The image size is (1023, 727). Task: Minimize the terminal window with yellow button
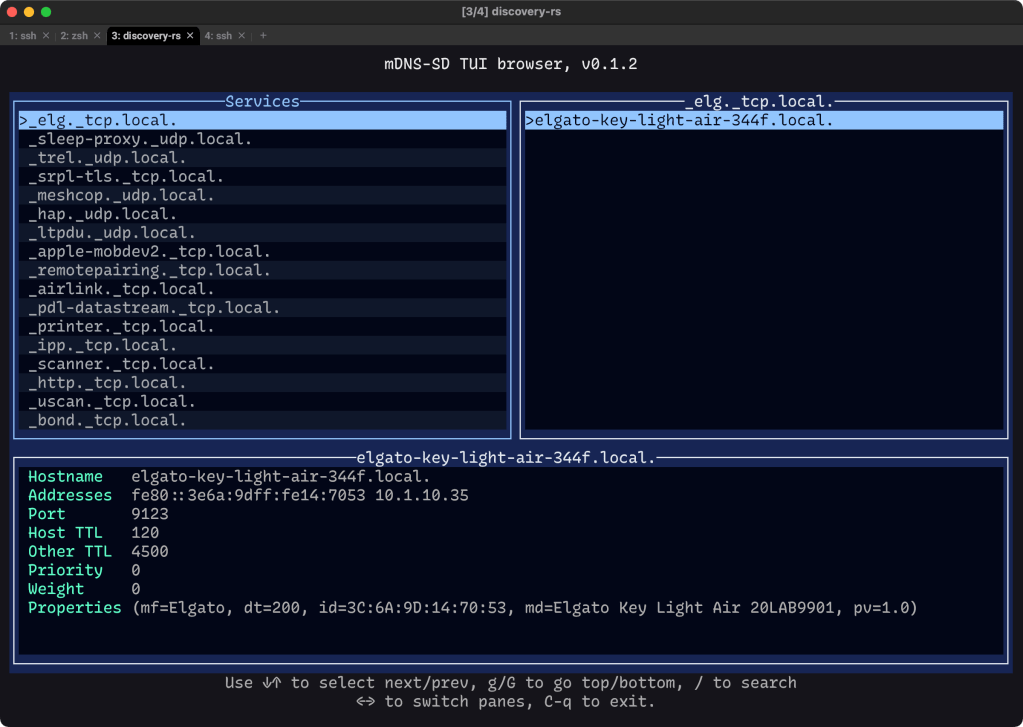[29, 11]
